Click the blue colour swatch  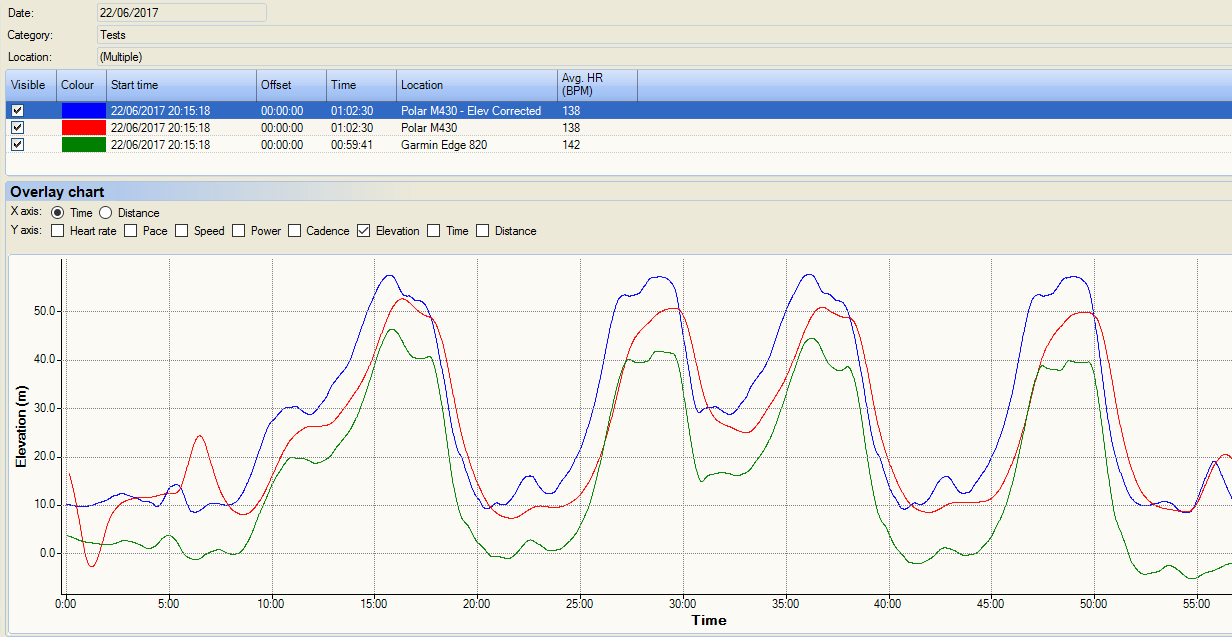click(x=83, y=111)
